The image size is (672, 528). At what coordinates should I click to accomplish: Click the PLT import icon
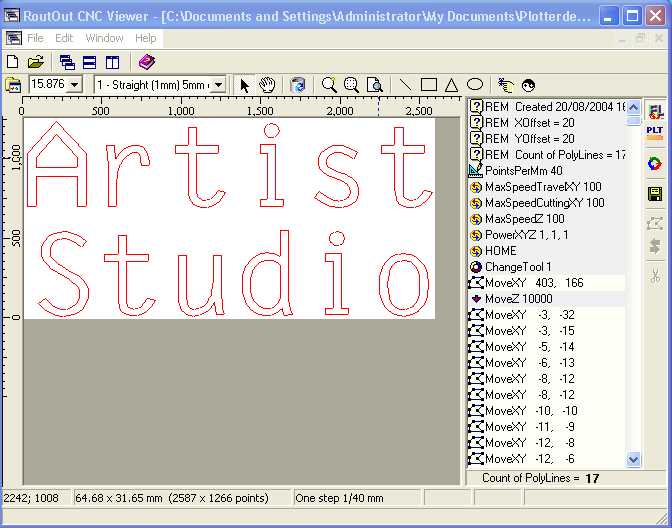(655, 135)
